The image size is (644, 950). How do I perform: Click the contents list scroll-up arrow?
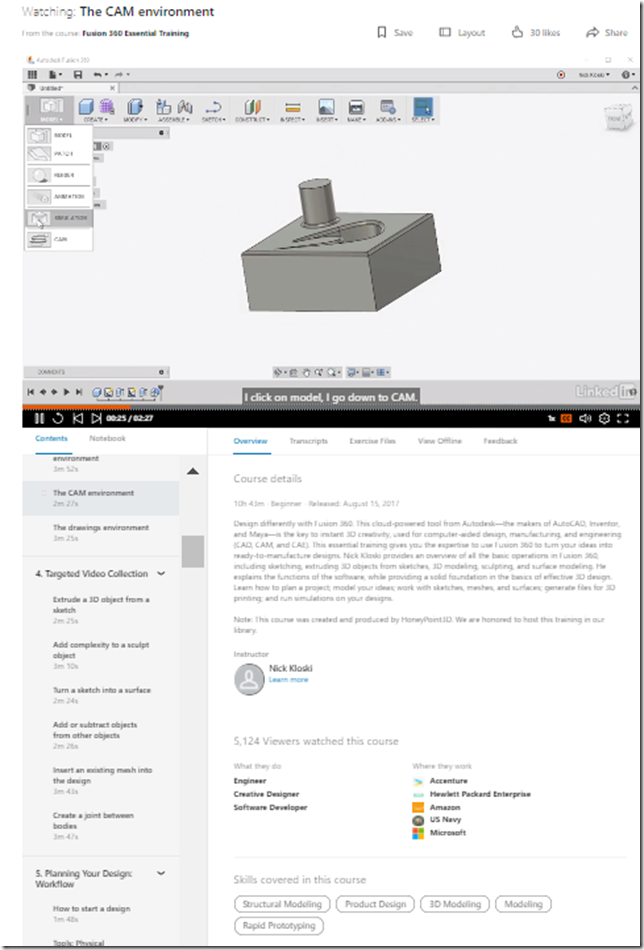[x=192, y=471]
